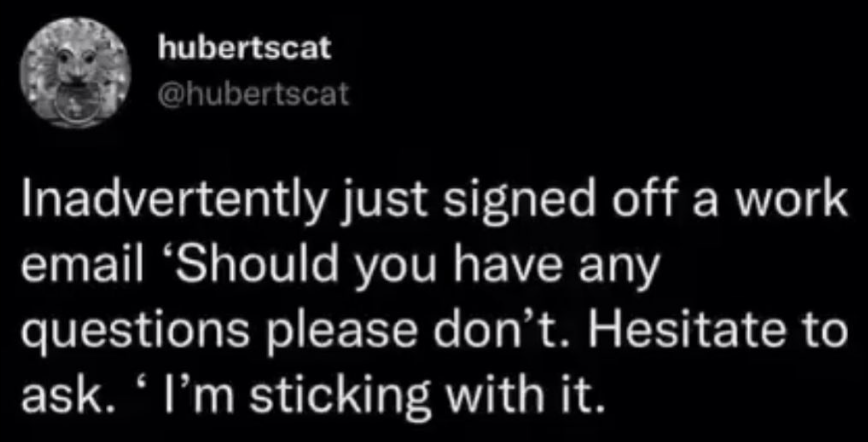Image resolution: width=868 pixels, height=442 pixels.
Task: Open the @hubertscat handle link
Action: pos(254,96)
